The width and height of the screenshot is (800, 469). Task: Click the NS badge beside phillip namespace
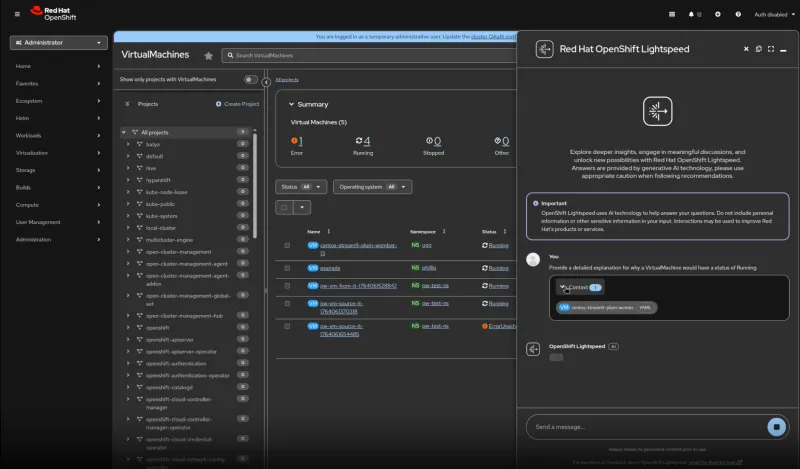415,268
